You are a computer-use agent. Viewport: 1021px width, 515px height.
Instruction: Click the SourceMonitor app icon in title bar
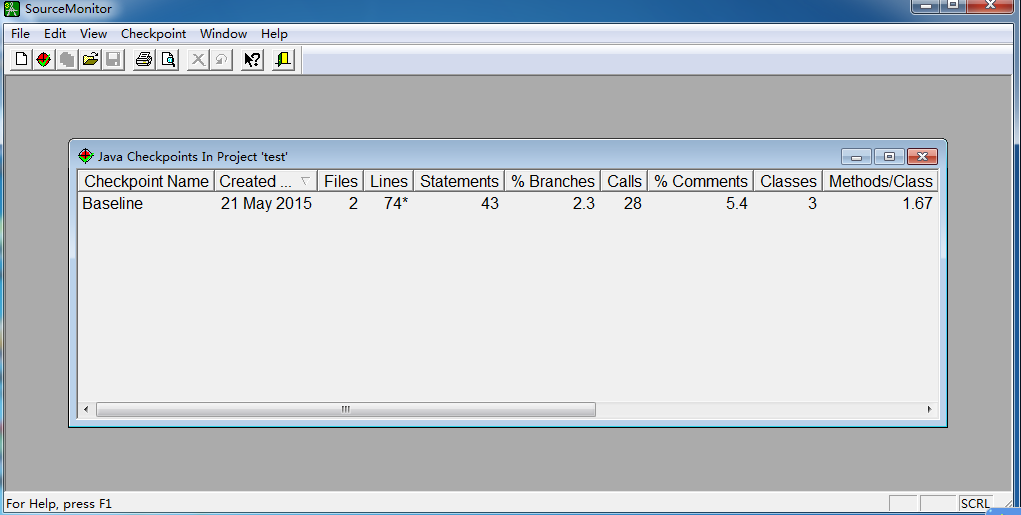point(12,9)
